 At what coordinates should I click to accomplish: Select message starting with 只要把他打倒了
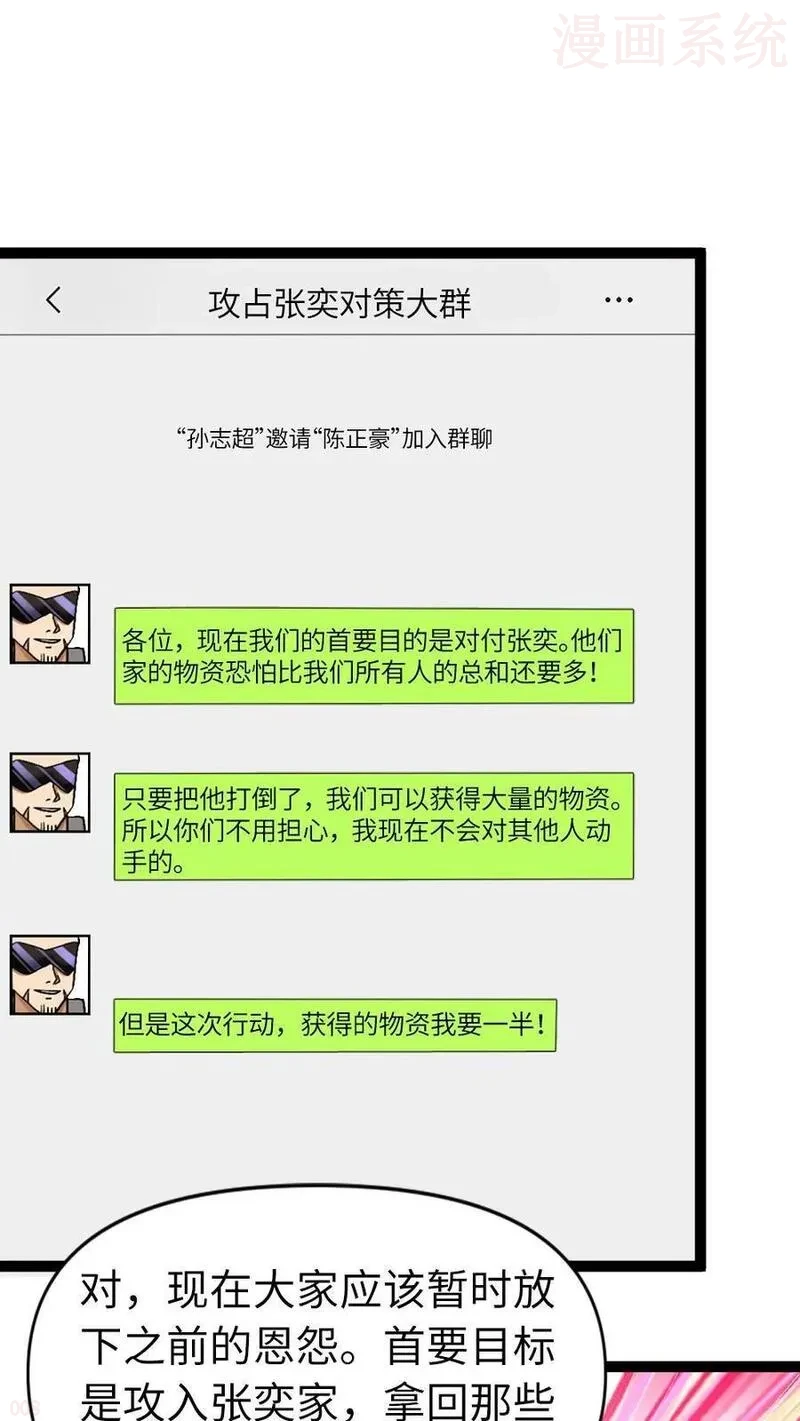(x=374, y=826)
